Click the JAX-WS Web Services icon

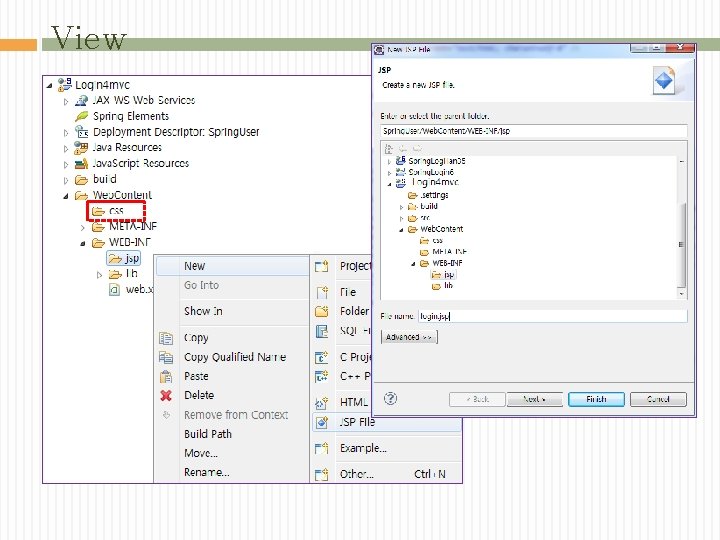pyautogui.click(x=81, y=100)
